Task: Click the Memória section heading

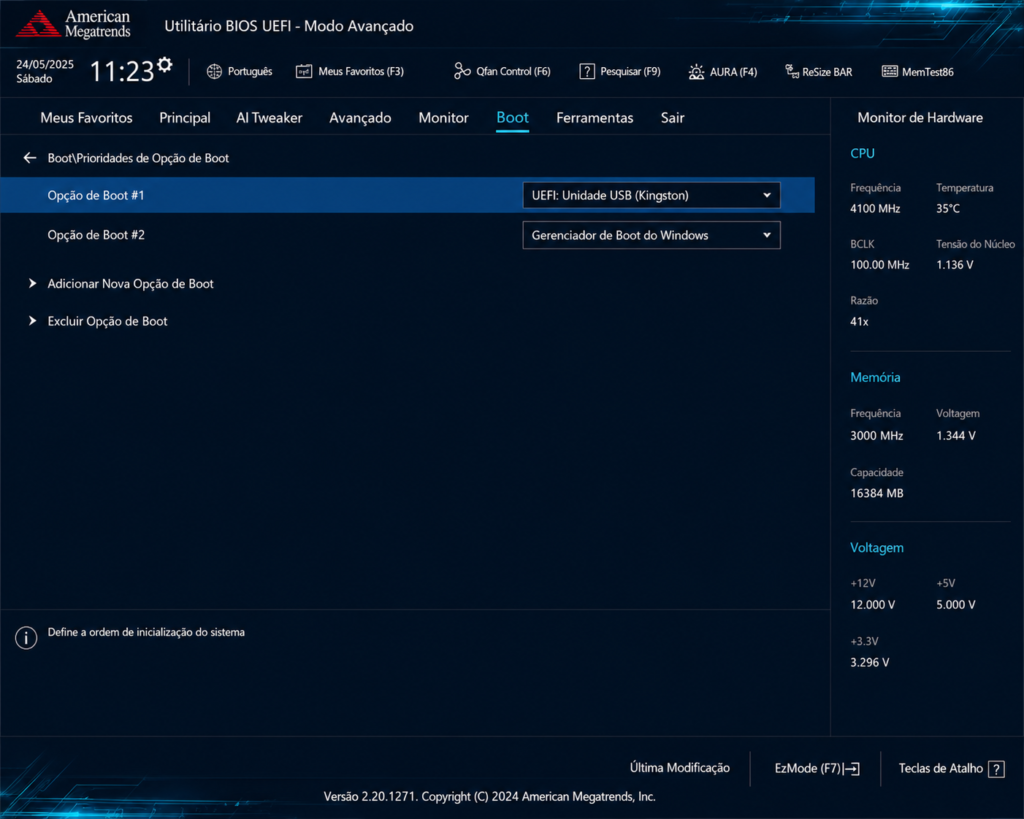Action: pyautogui.click(x=875, y=377)
